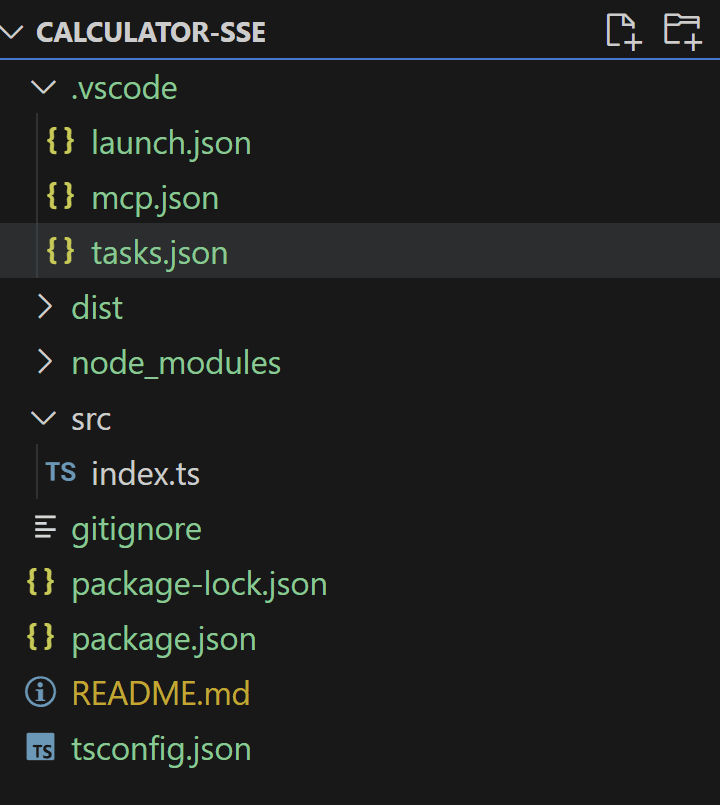Click the New Folder icon
The height and width of the screenshot is (805, 720).
(683, 32)
